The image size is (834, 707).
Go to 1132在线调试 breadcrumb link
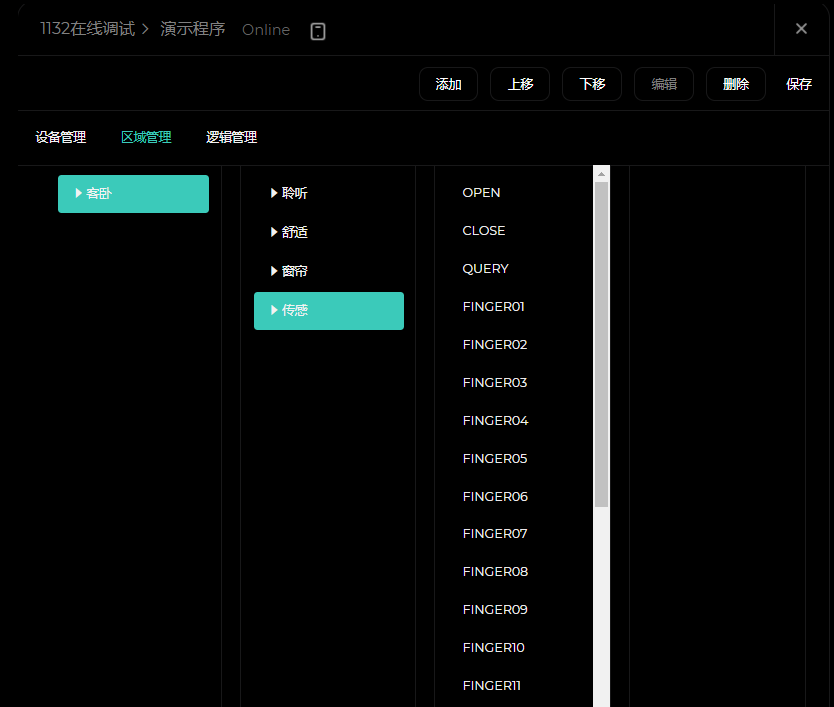[87, 29]
